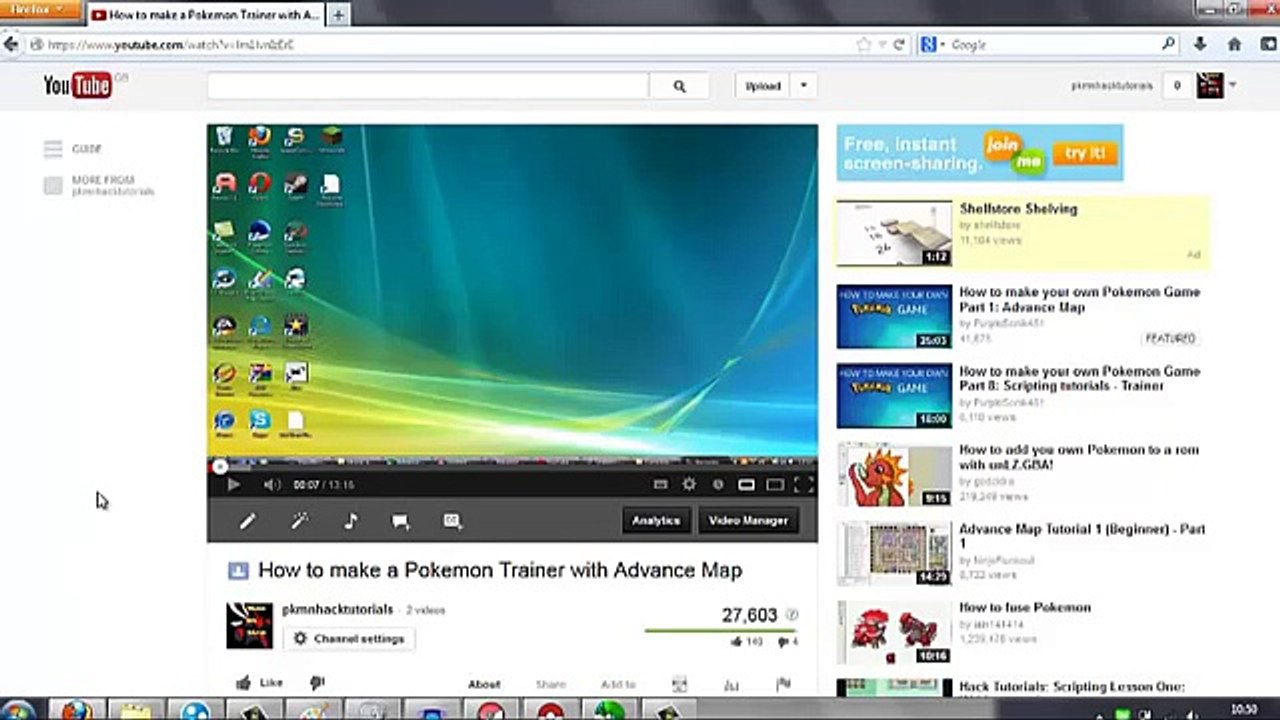Screen dimensions: 1280x720
Task: Open Firefox from the Windows taskbar
Action: (76, 711)
